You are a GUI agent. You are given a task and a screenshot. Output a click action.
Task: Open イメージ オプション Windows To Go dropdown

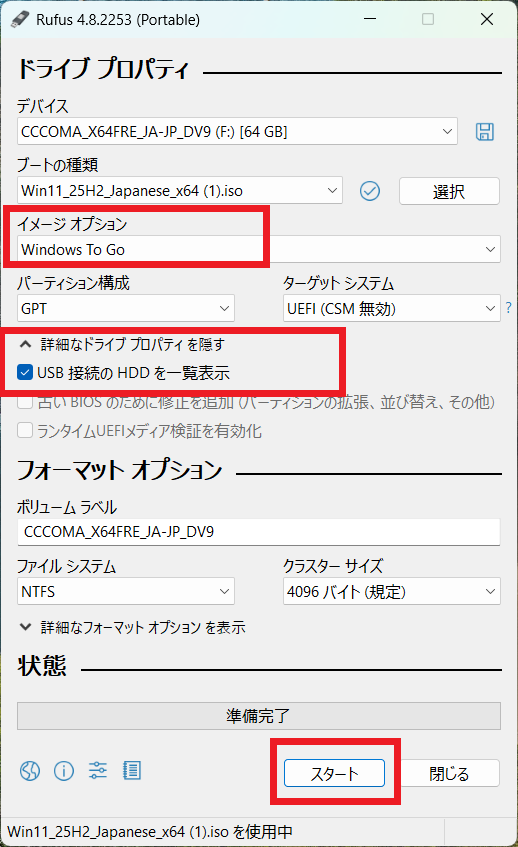[259, 250]
